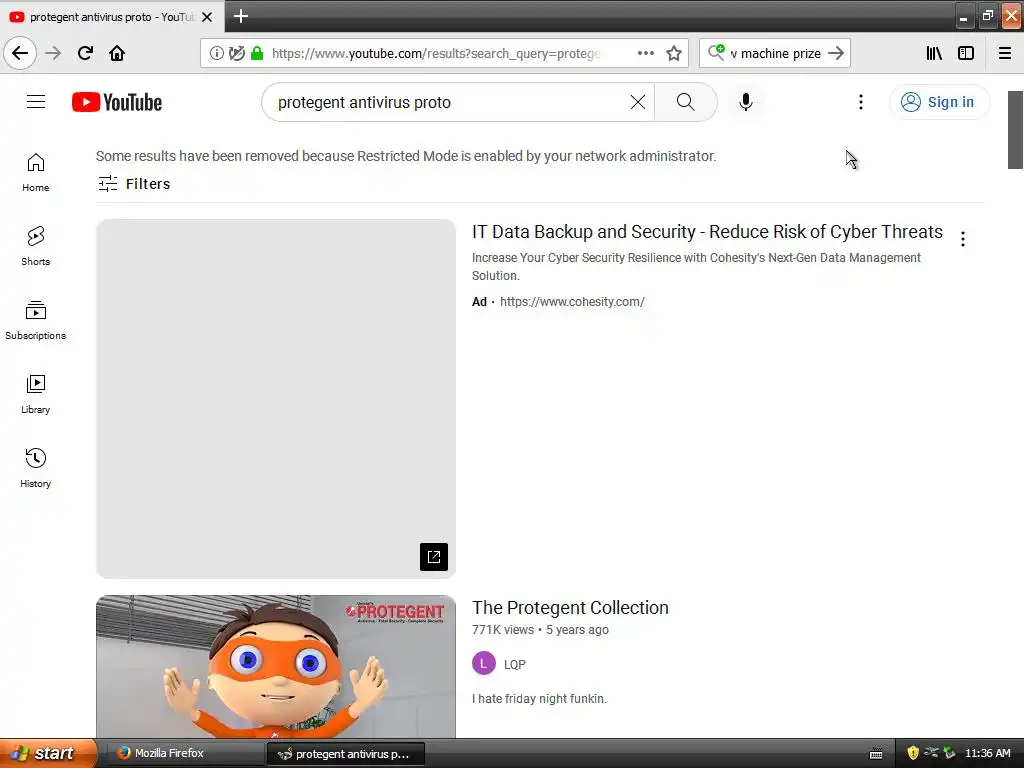Open Library in YouTube sidebar

pos(36,394)
